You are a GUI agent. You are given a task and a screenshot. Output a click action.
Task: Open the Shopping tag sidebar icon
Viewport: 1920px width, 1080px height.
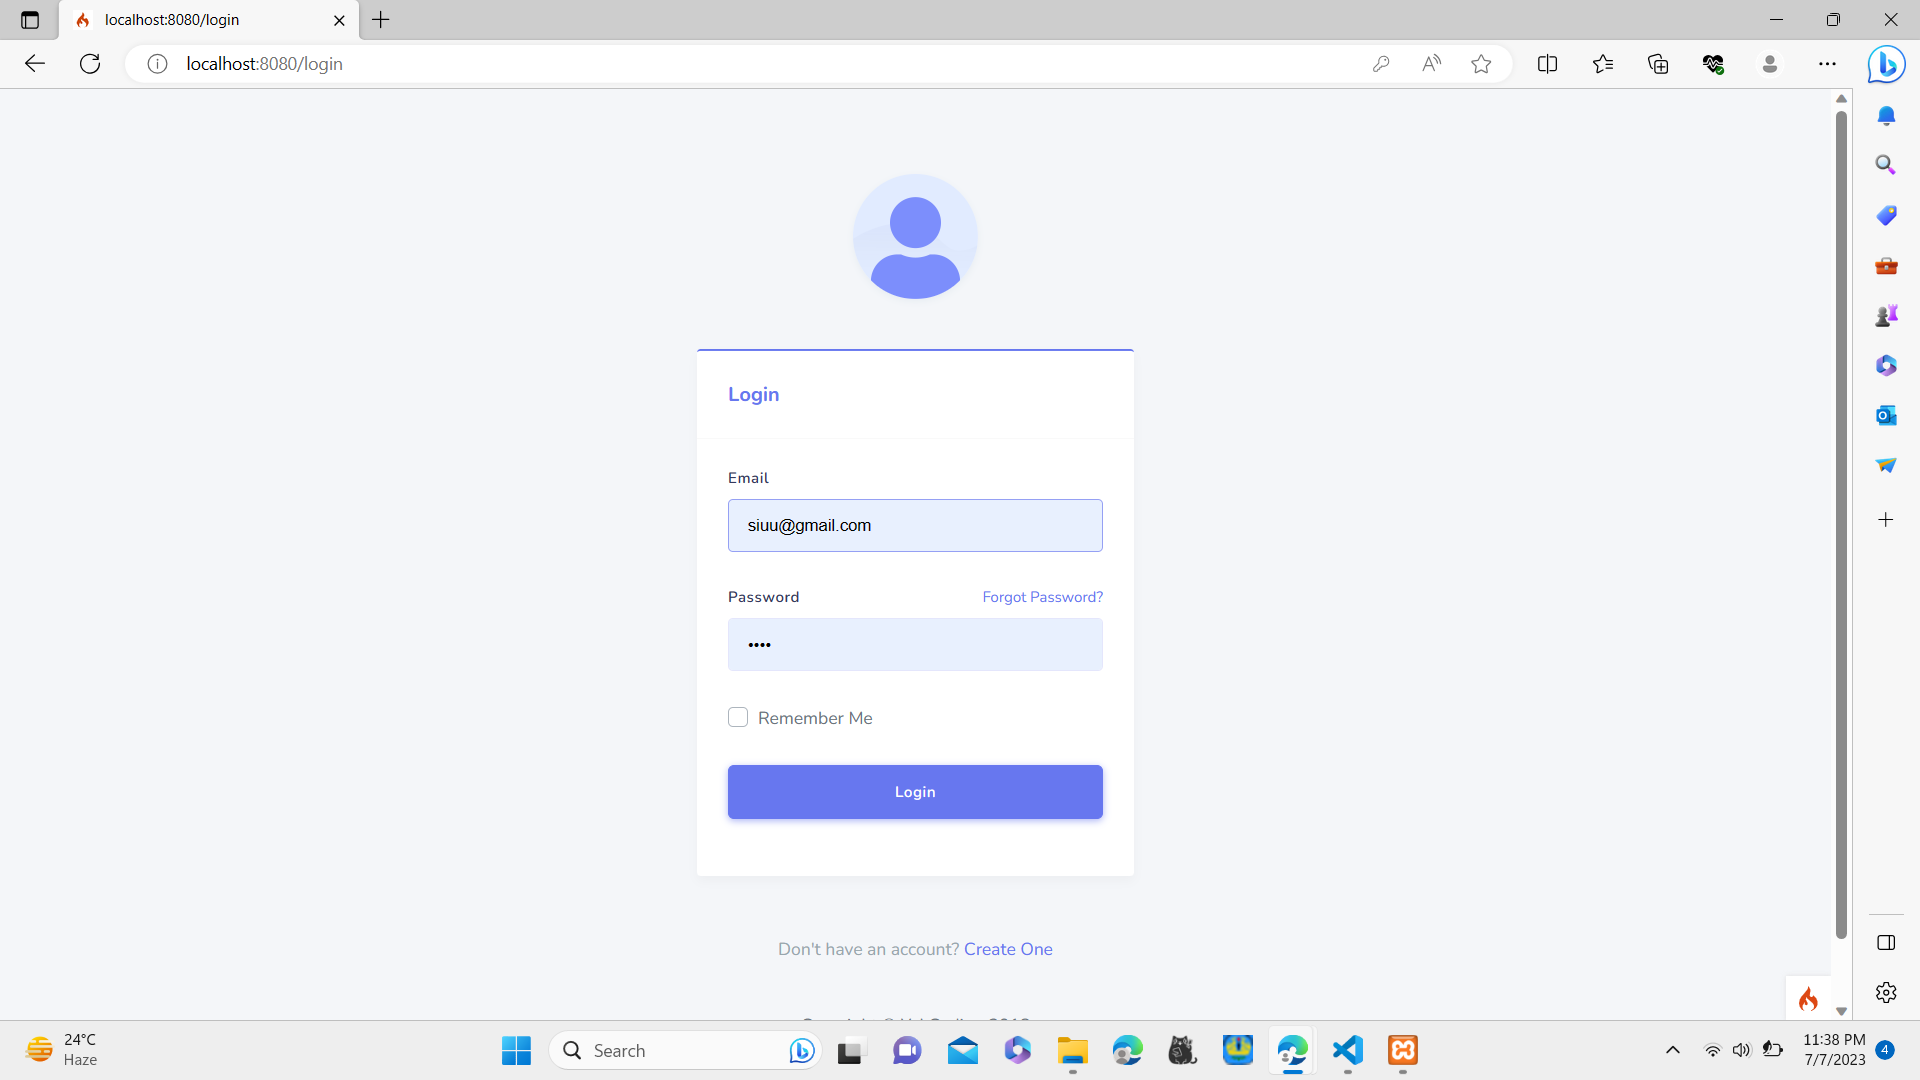pos(1886,215)
